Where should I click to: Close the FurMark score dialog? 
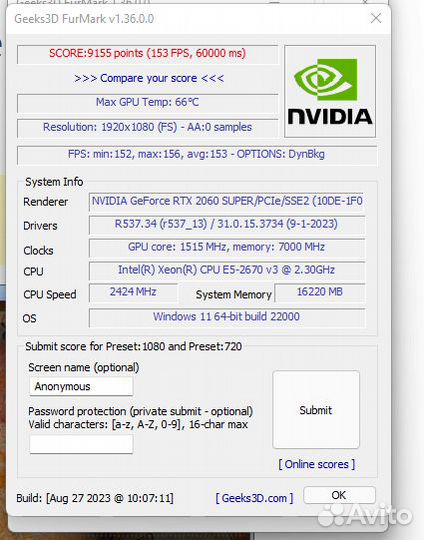click(x=376, y=18)
